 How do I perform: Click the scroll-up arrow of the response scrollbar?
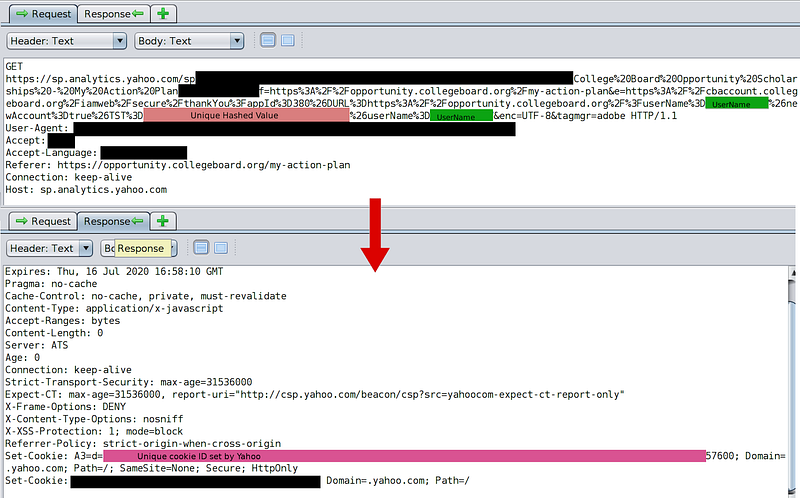click(794, 273)
